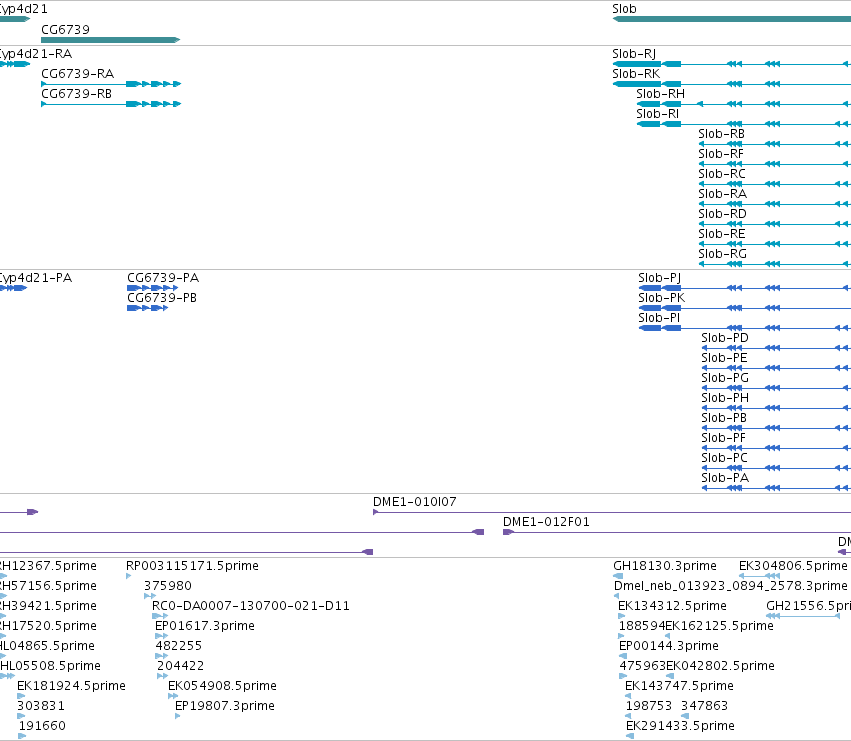Image resolution: width=851 pixels, height=741 pixels.
Task: Click the EK304806.5prime EST label
Action: pos(793,566)
